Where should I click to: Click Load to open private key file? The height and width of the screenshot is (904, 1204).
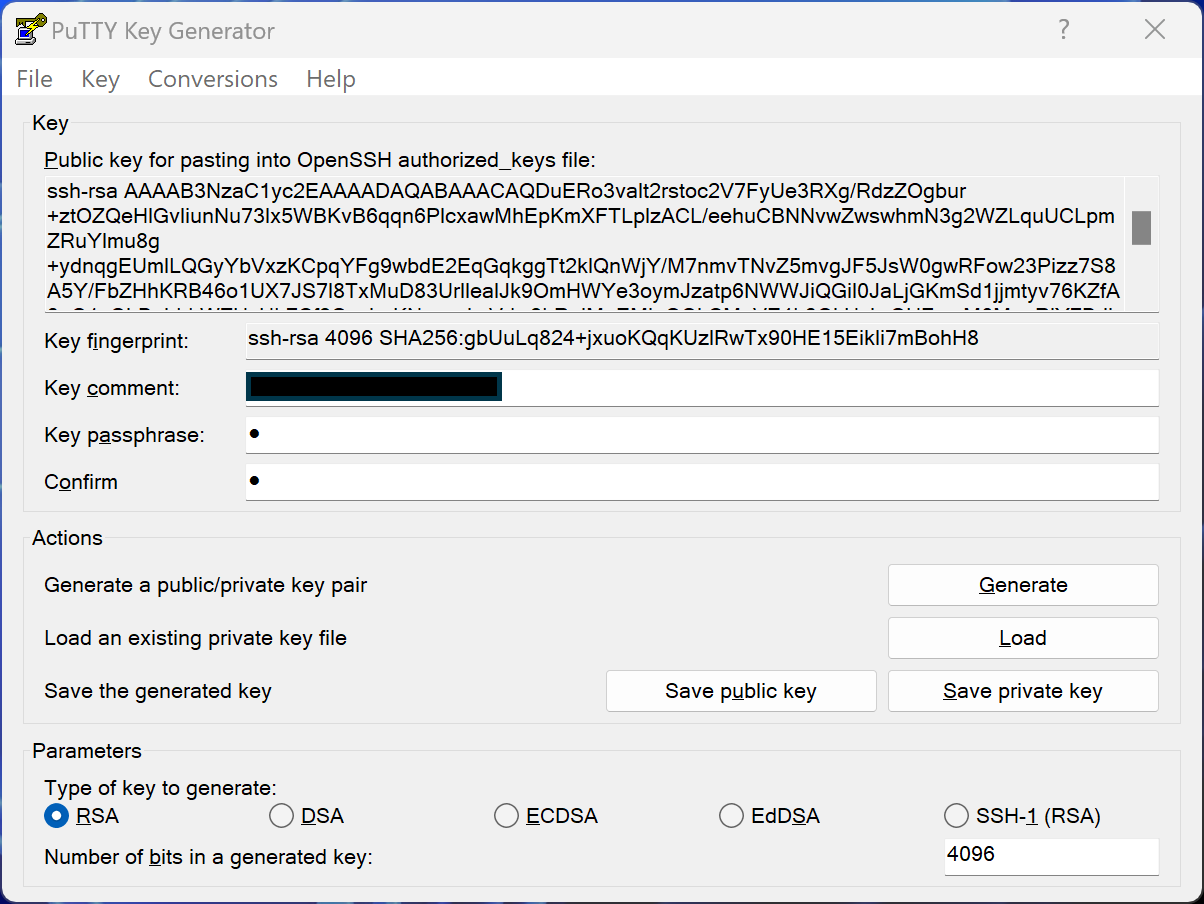pos(1023,638)
